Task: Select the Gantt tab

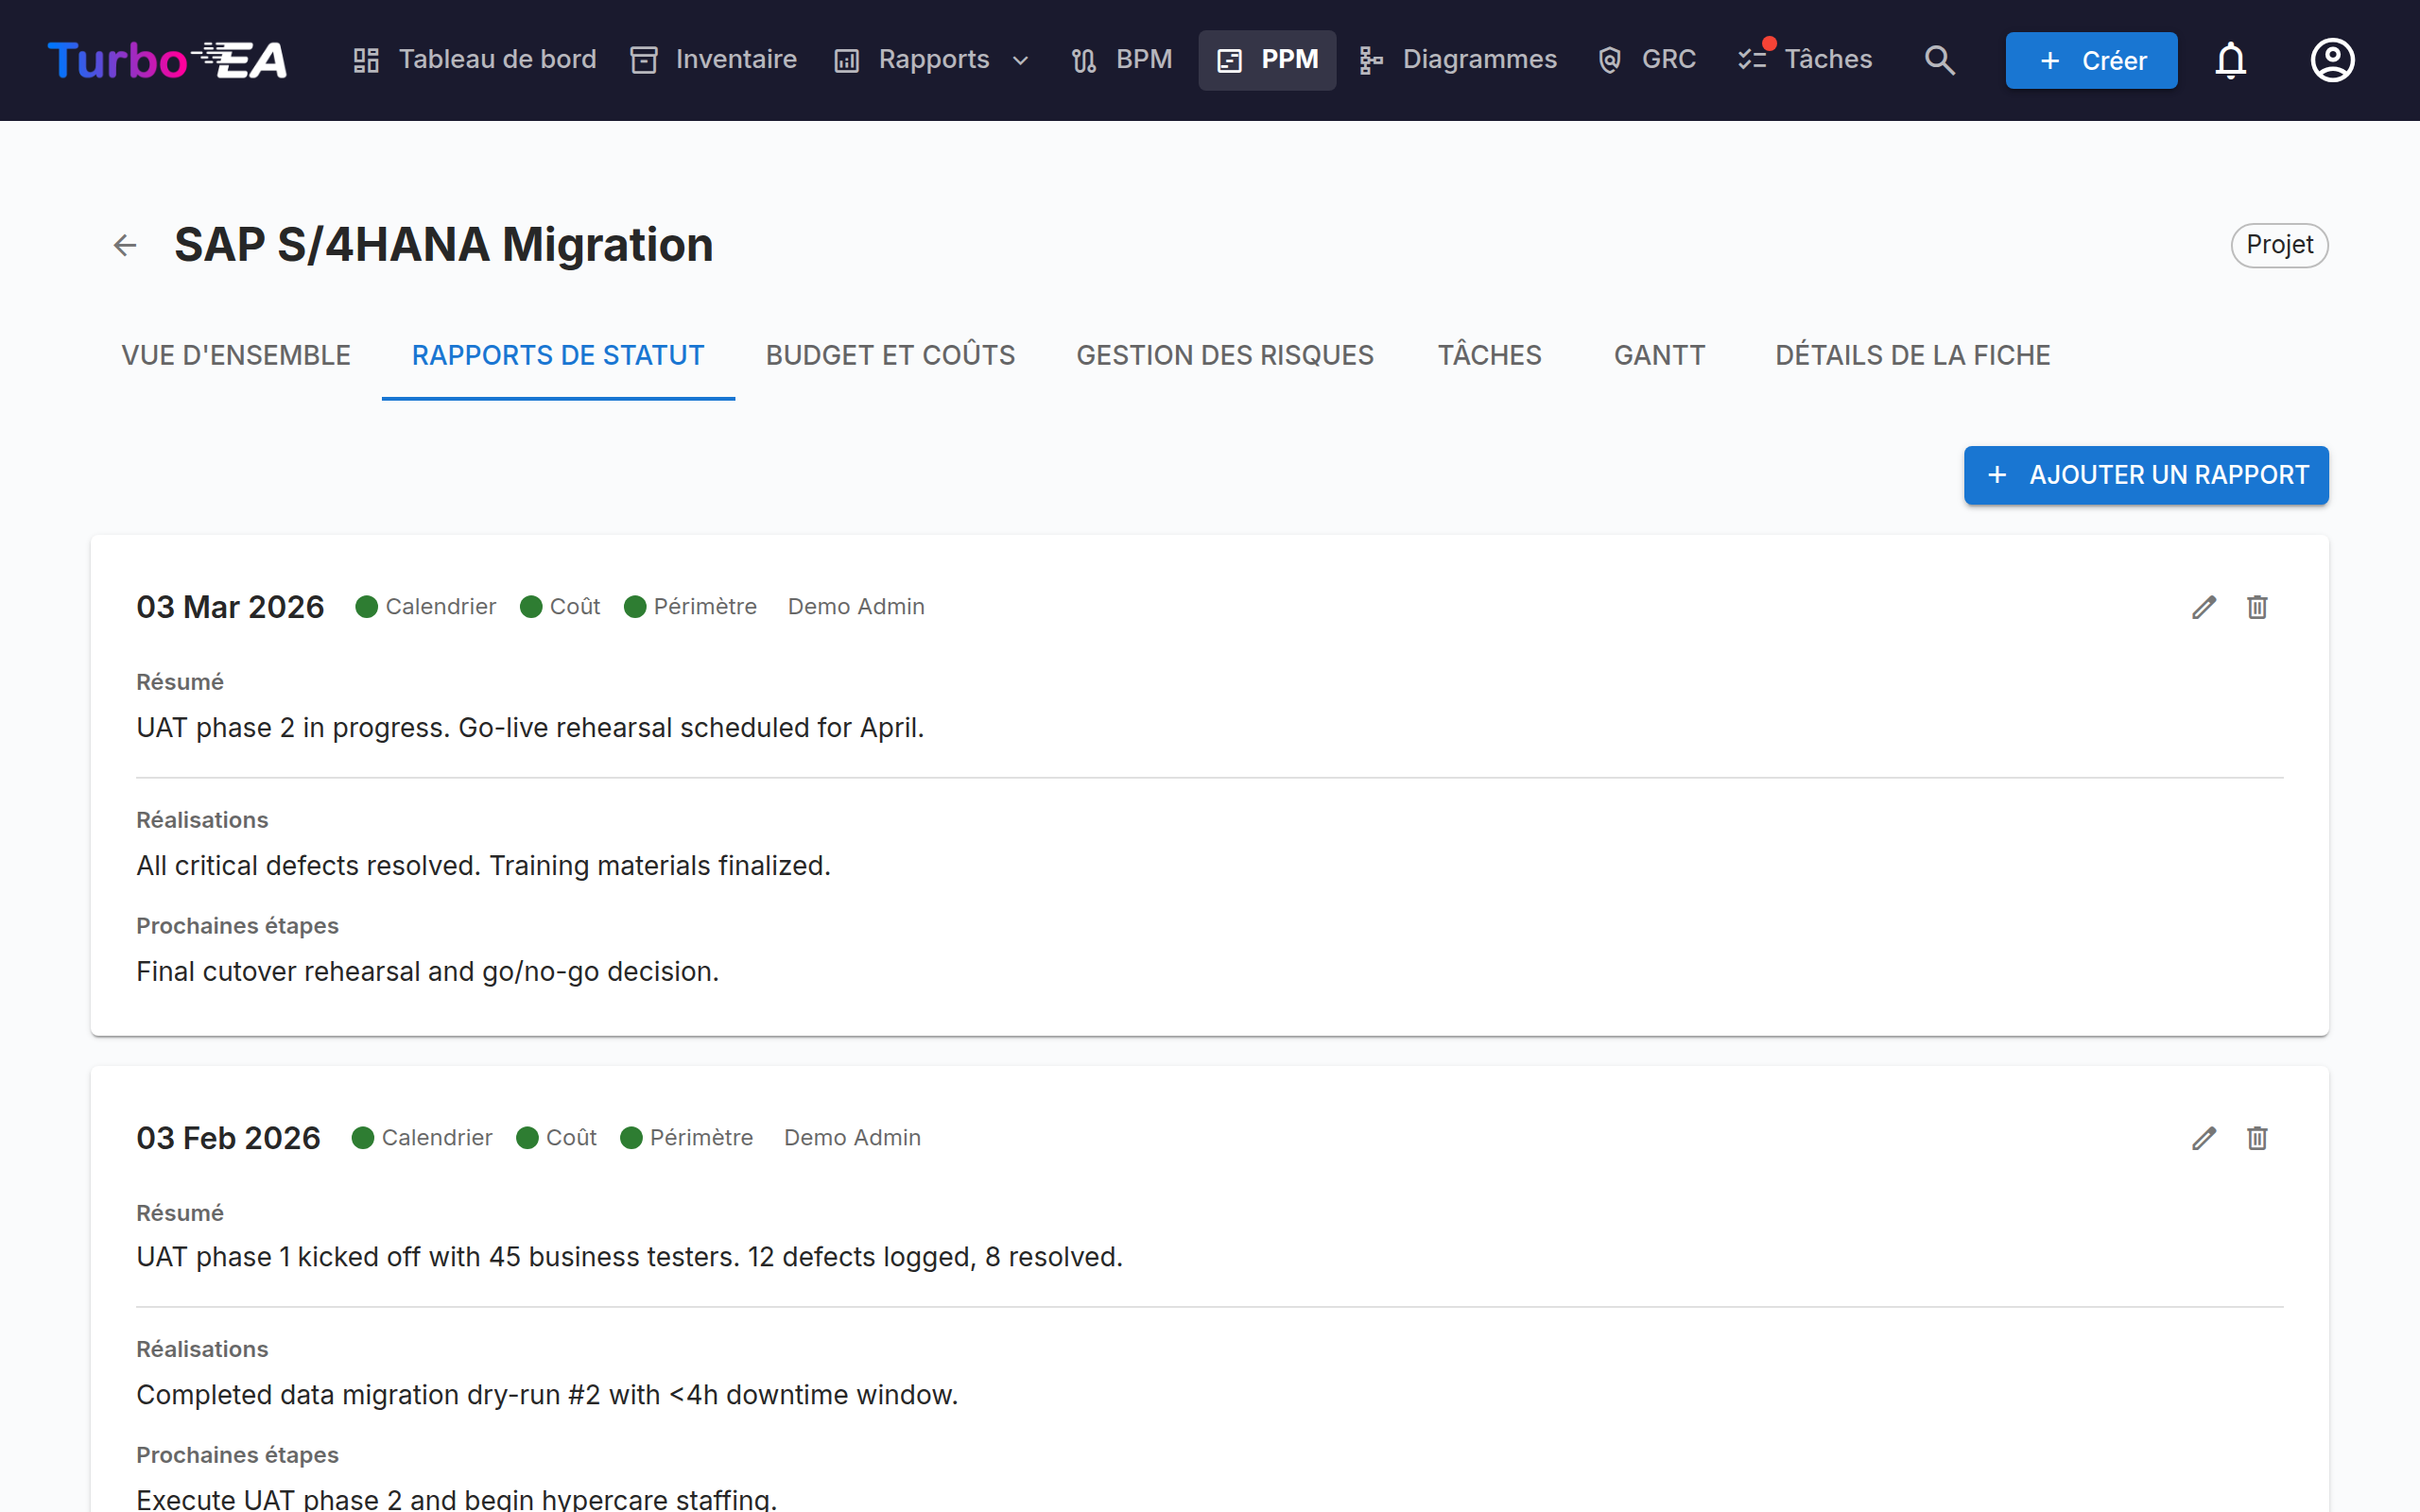Action: tap(1659, 355)
